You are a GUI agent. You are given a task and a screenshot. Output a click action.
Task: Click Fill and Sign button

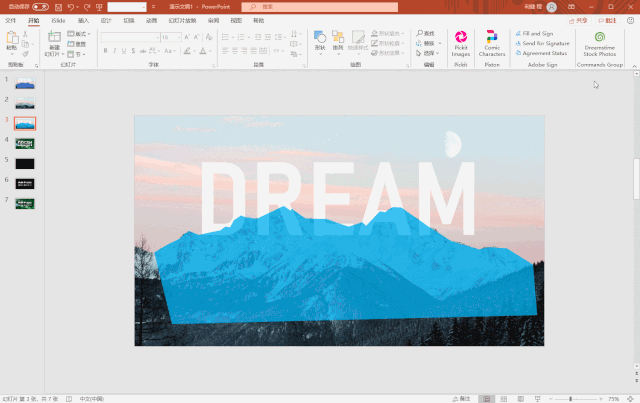click(x=534, y=33)
